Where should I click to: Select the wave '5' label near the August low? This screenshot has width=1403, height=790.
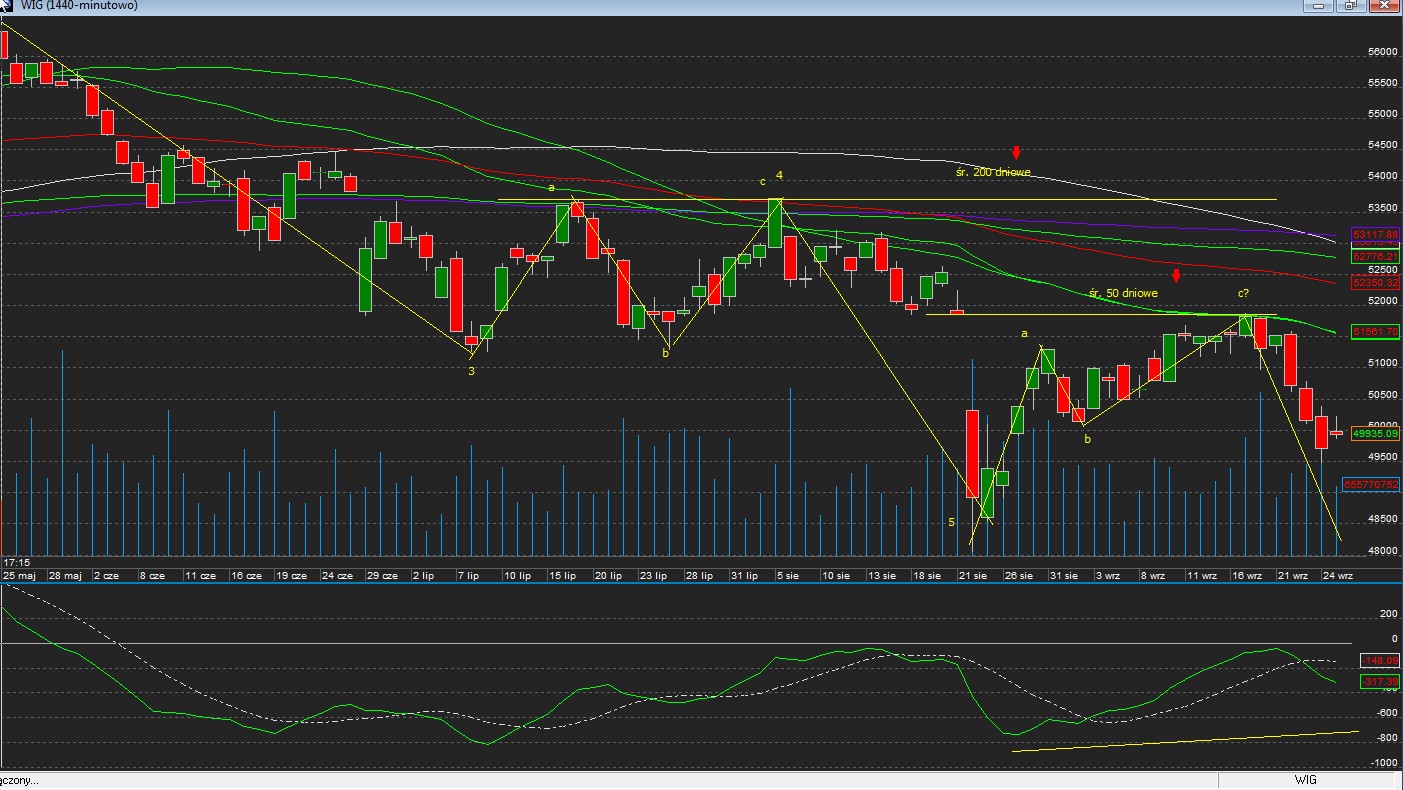point(952,523)
